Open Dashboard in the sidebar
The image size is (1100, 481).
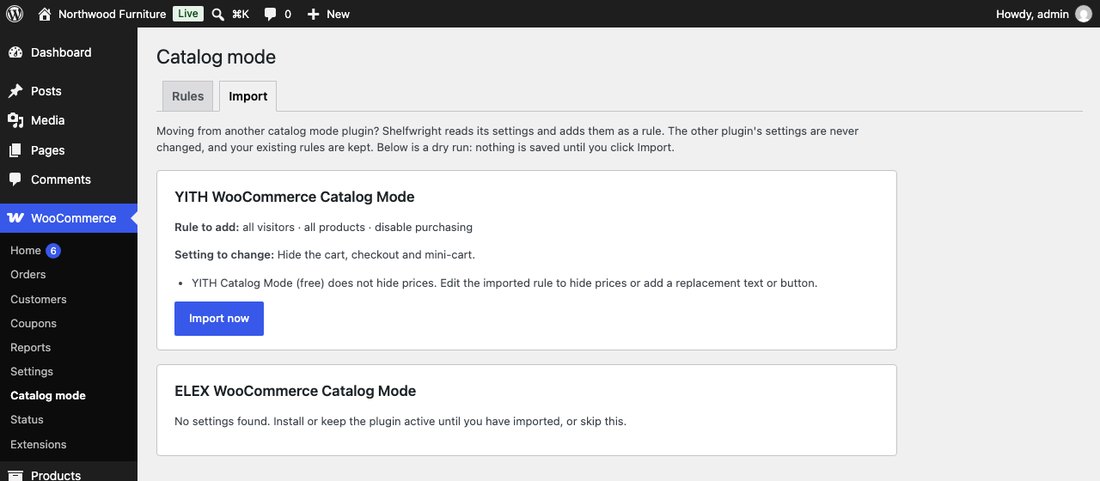61,53
